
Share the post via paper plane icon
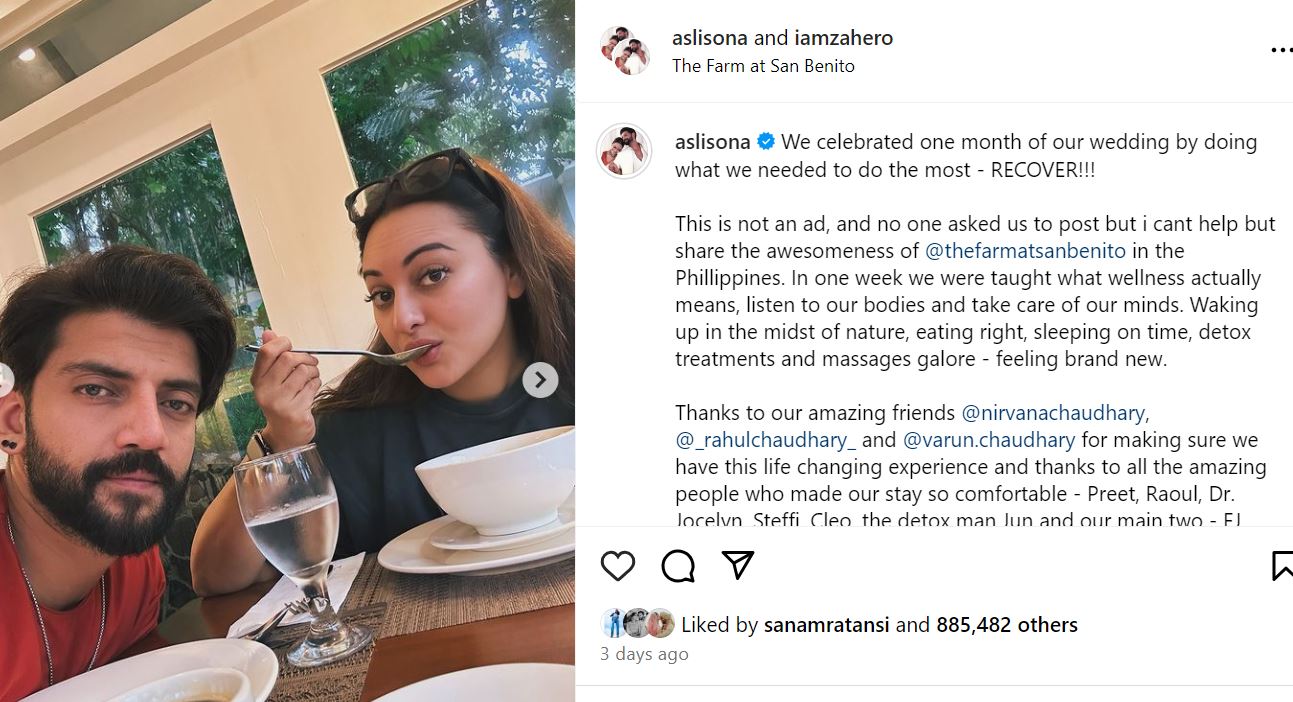pyautogui.click(x=738, y=565)
